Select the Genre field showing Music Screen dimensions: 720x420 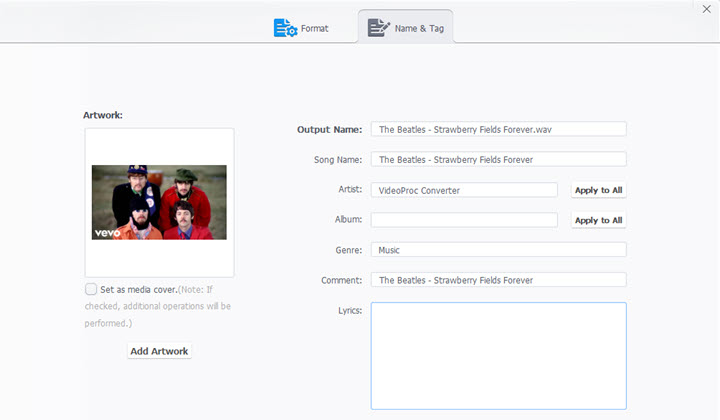(498, 250)
